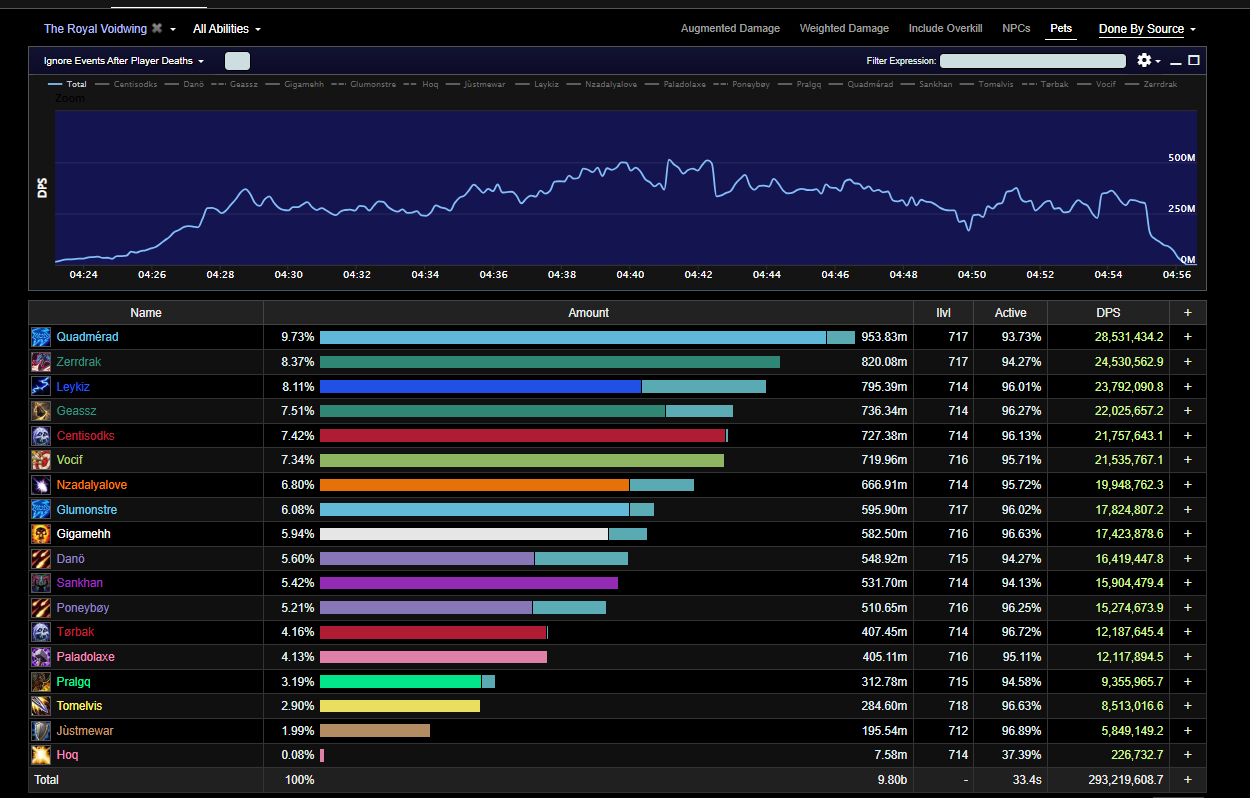This screenshot has height=798, width=1250.
Task: Click Glumonstre's class icon
Action: pyautogui.click(x=41, y=509)
